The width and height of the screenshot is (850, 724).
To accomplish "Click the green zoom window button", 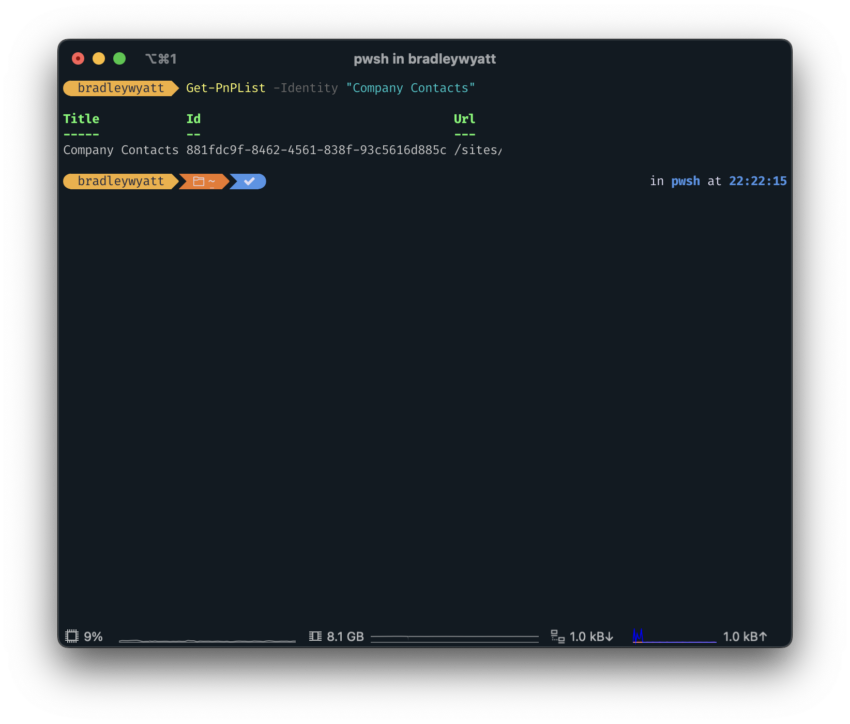I will coord(119,59).
